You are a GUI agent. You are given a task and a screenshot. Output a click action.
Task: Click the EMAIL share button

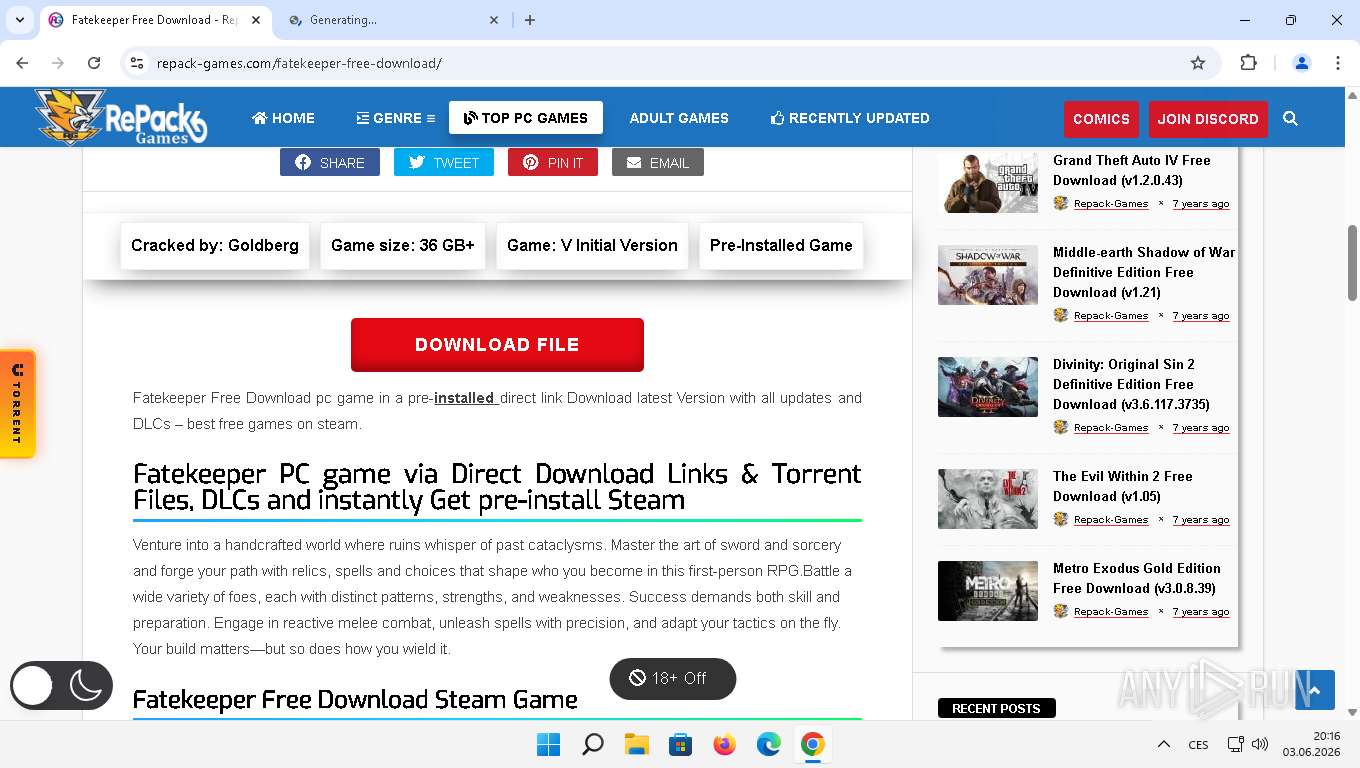658,162
